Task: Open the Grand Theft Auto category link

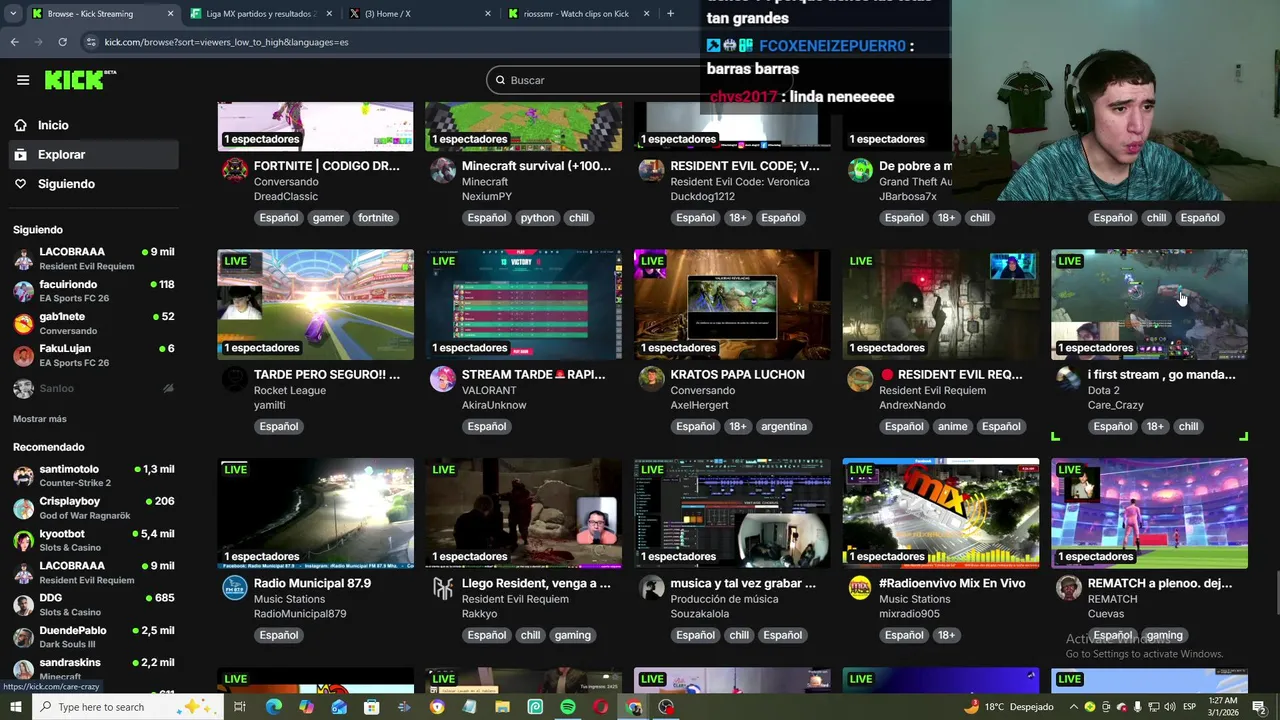Action: point(915,182)
